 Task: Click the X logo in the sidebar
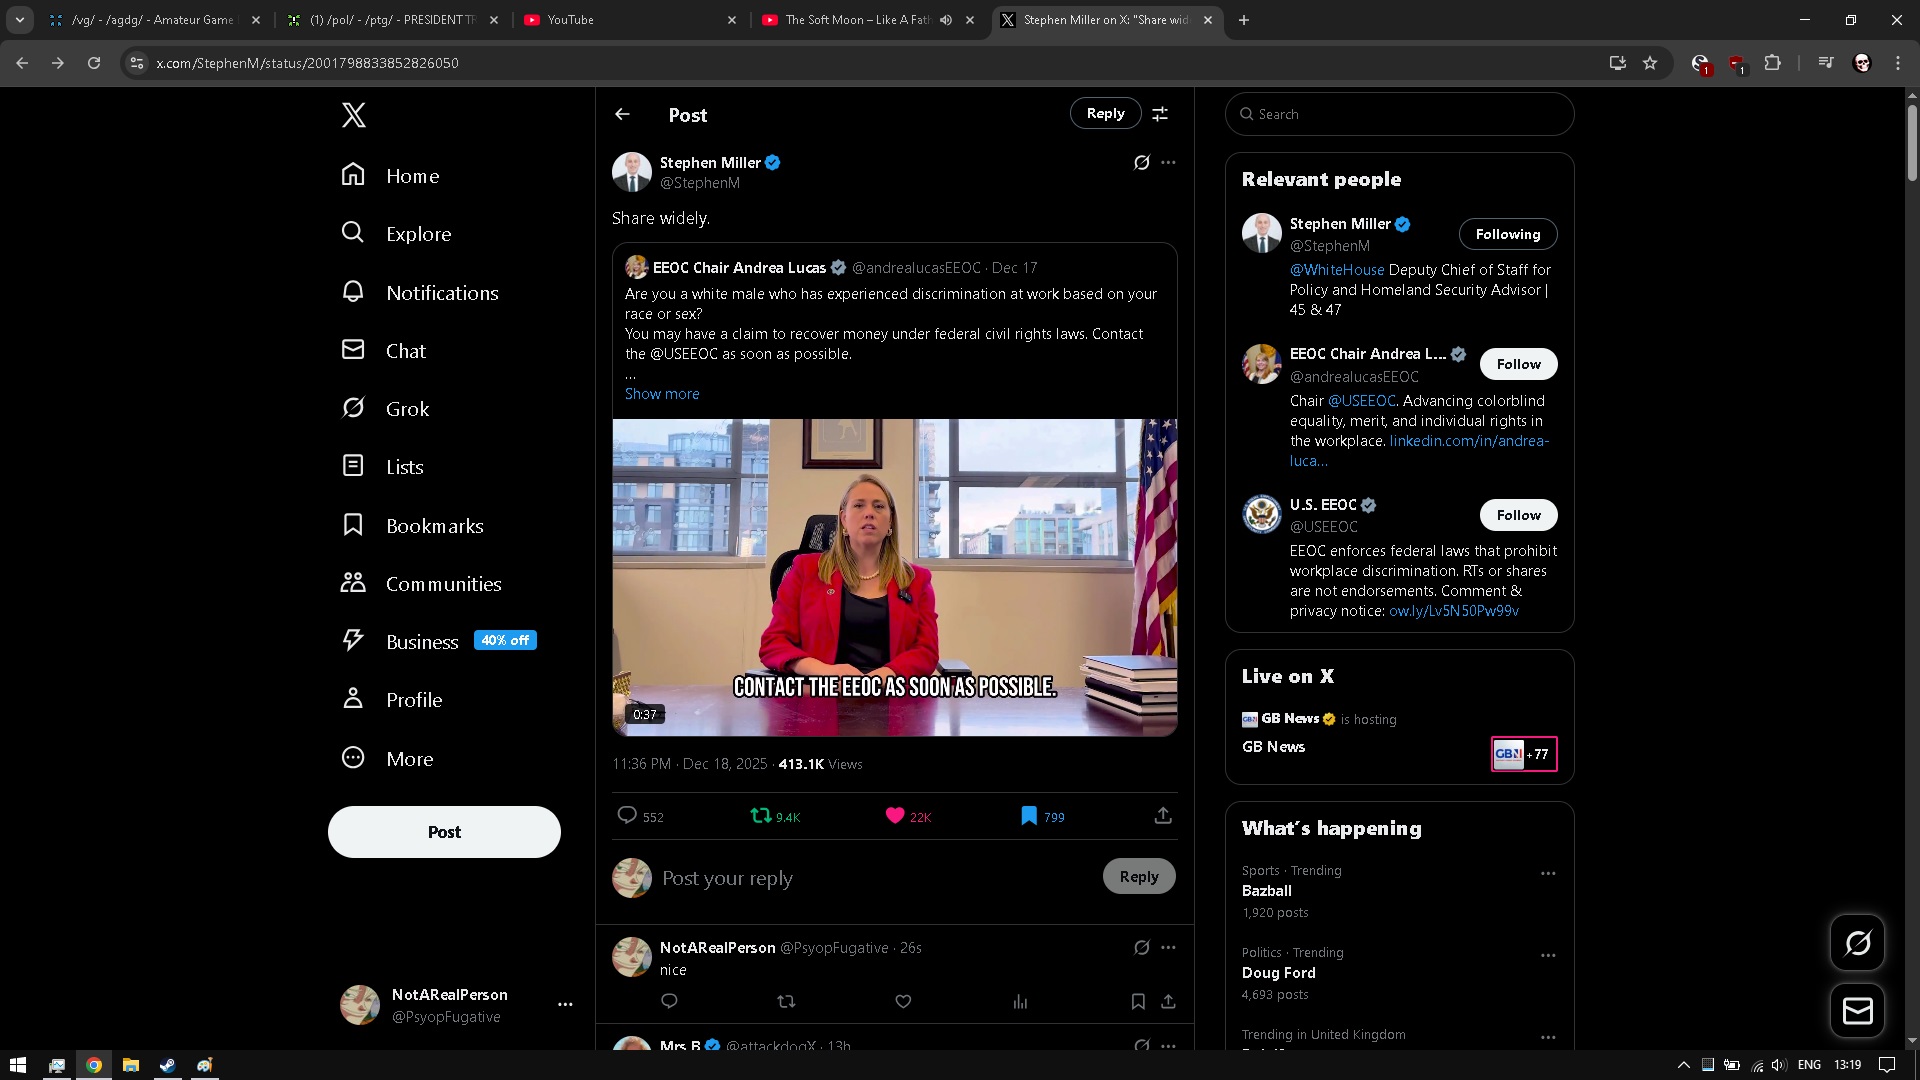pos(353,115)
